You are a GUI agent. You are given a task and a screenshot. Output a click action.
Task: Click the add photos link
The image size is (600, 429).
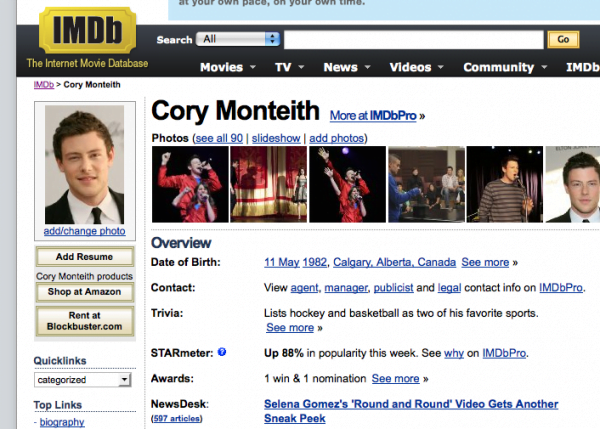(336, 138)
